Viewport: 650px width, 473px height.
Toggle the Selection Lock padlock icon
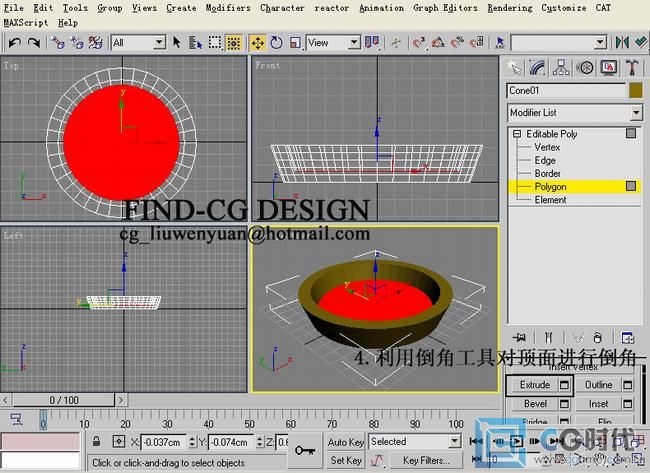(96, 441)
